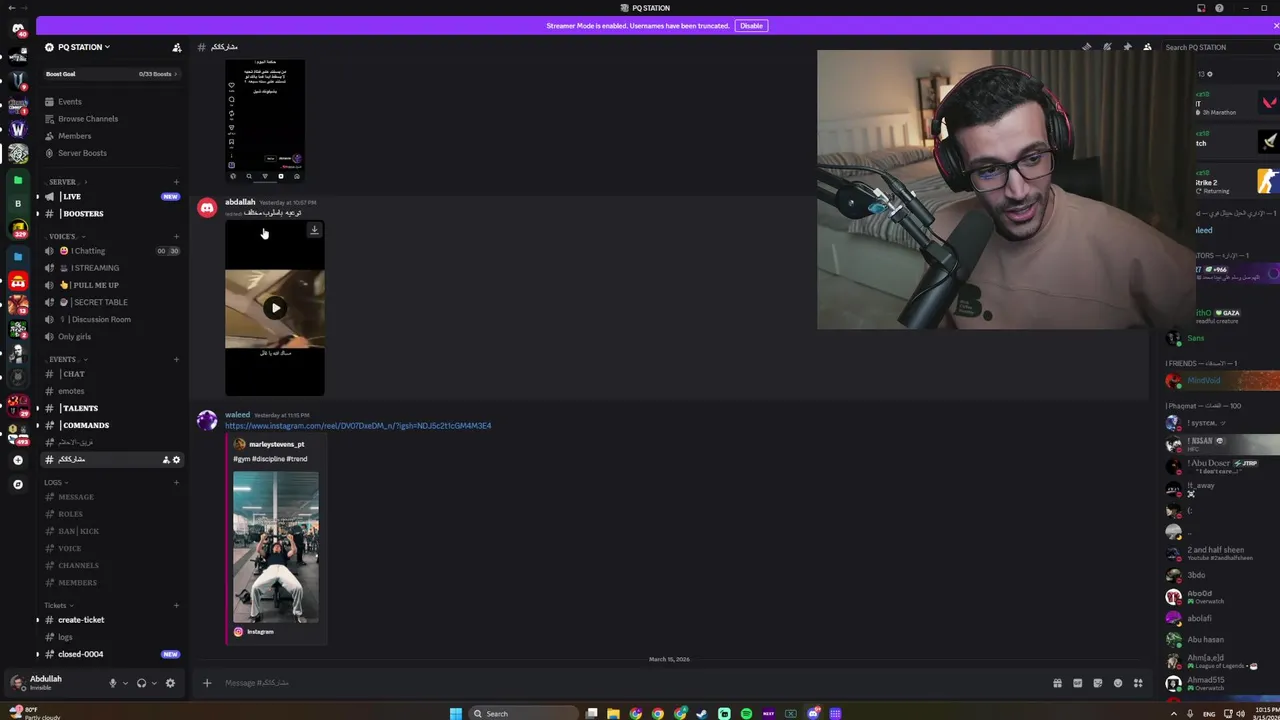Viewport: 1280px width, 720px height.
Task: Collapse the EVENTS category
Action: 66,359
